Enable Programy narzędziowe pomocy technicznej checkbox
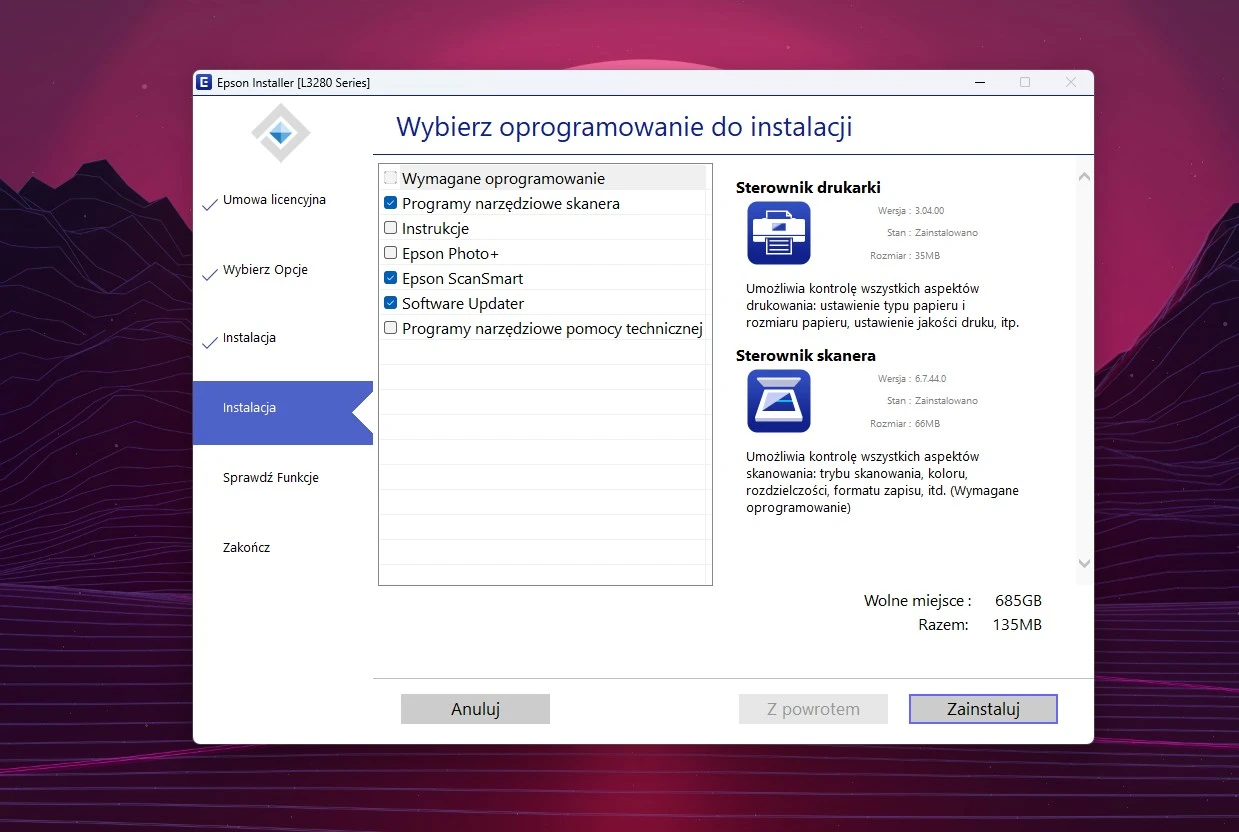This screenshot has height=832, width=1239. [391, 328]
